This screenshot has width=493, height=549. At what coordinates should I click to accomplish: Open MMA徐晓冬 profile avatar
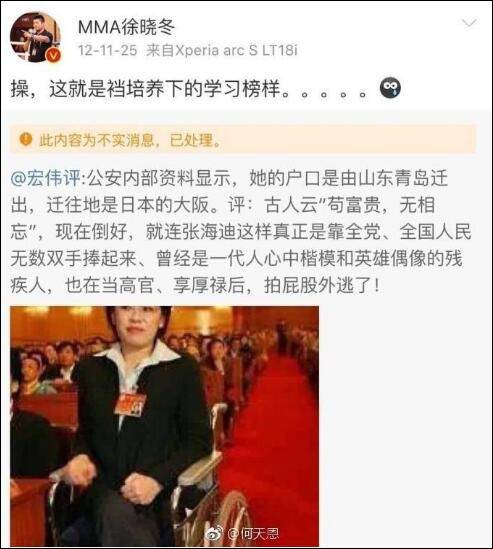point(35,37)
